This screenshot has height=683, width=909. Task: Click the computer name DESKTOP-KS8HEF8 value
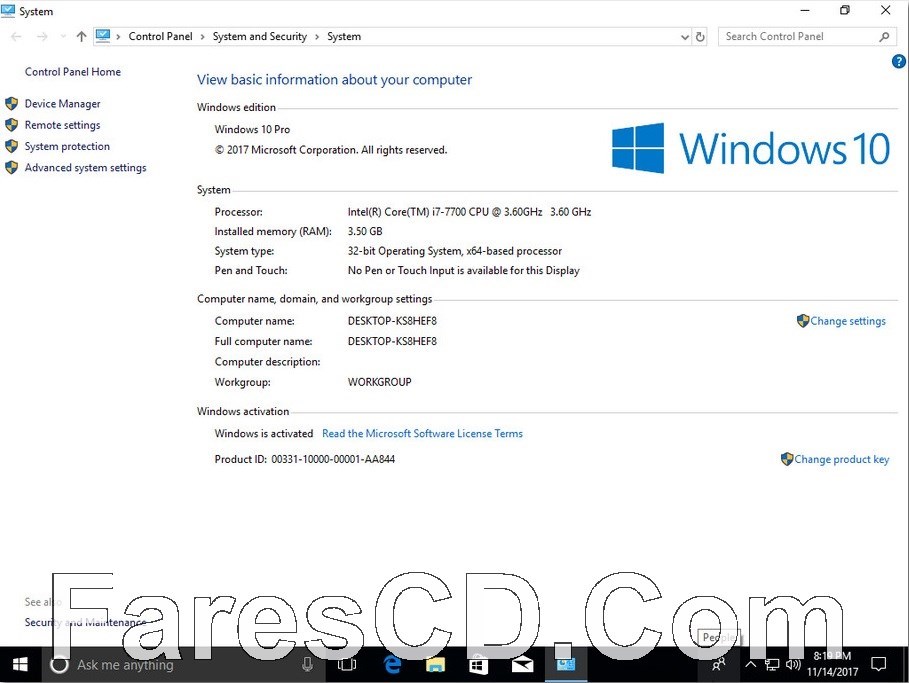(x=392, y=321)
